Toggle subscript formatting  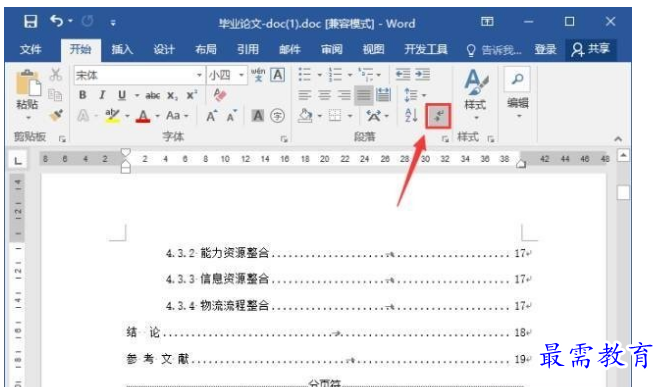pyautogui.click(x=172, y=96)
